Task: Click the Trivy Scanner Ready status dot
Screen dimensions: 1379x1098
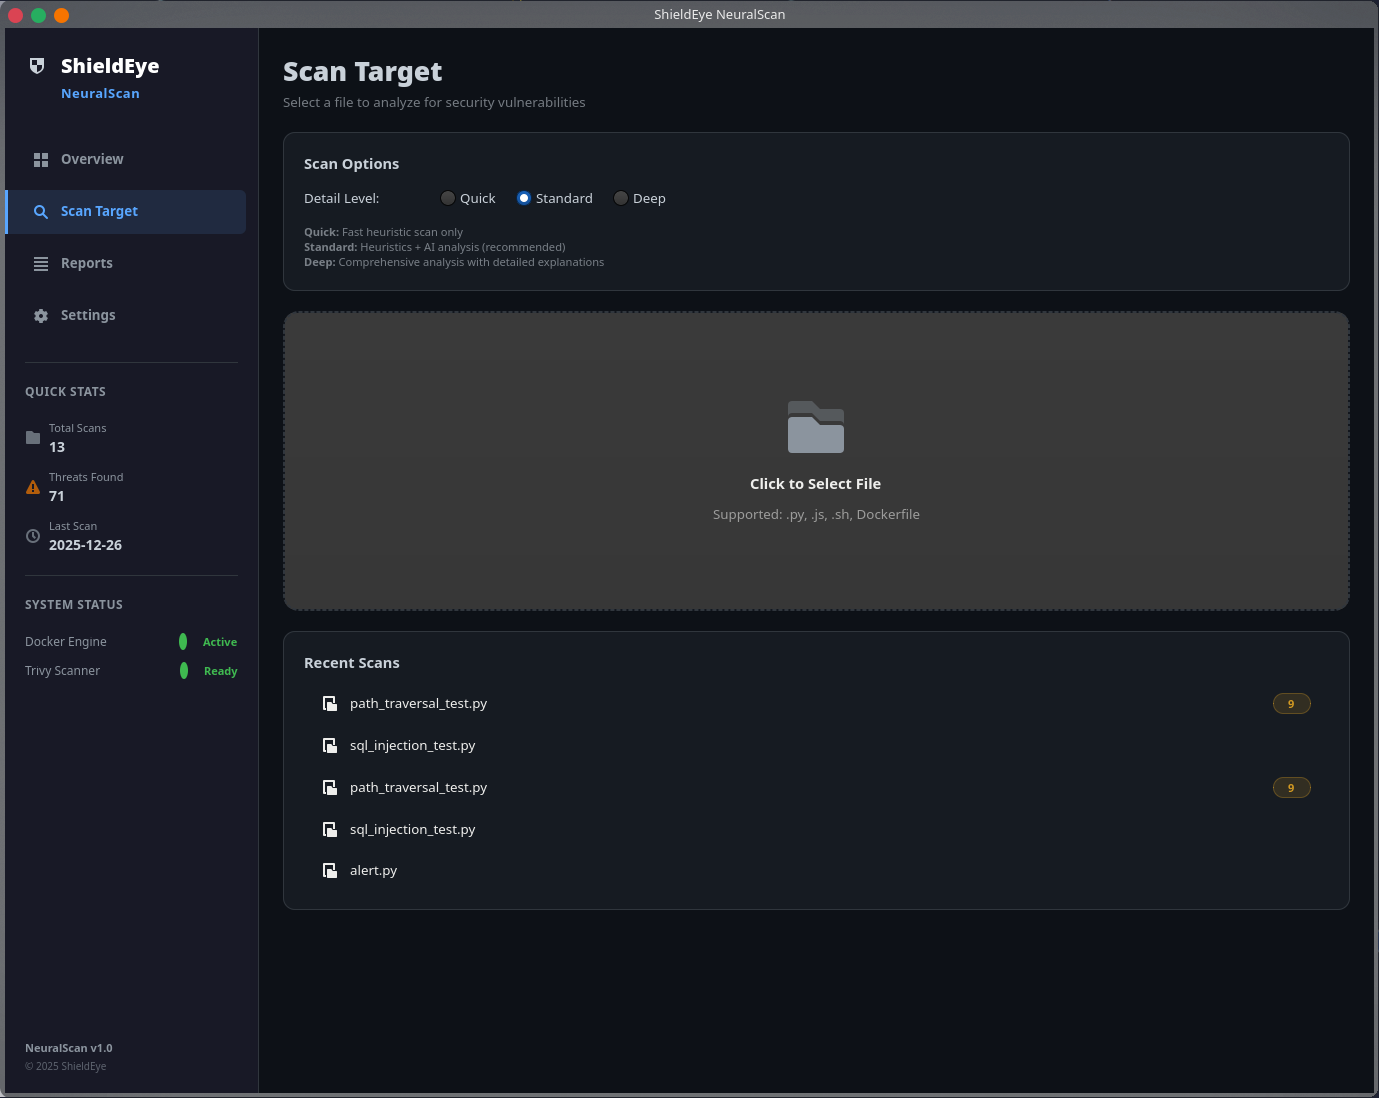Action: pos(183,671)
